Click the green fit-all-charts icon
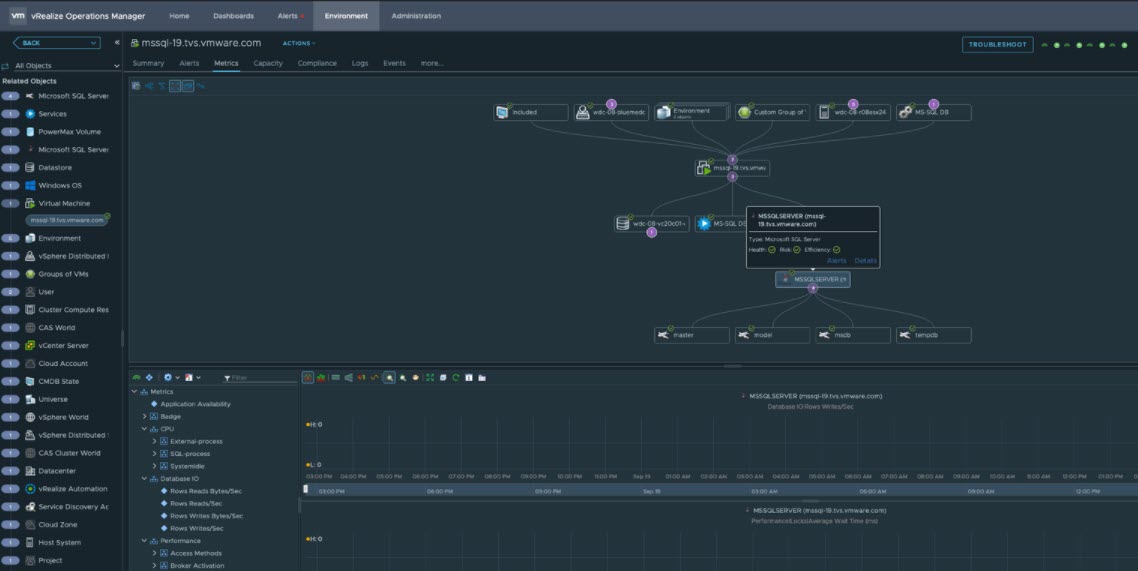 pyautogui.click(x=430, y=378)
